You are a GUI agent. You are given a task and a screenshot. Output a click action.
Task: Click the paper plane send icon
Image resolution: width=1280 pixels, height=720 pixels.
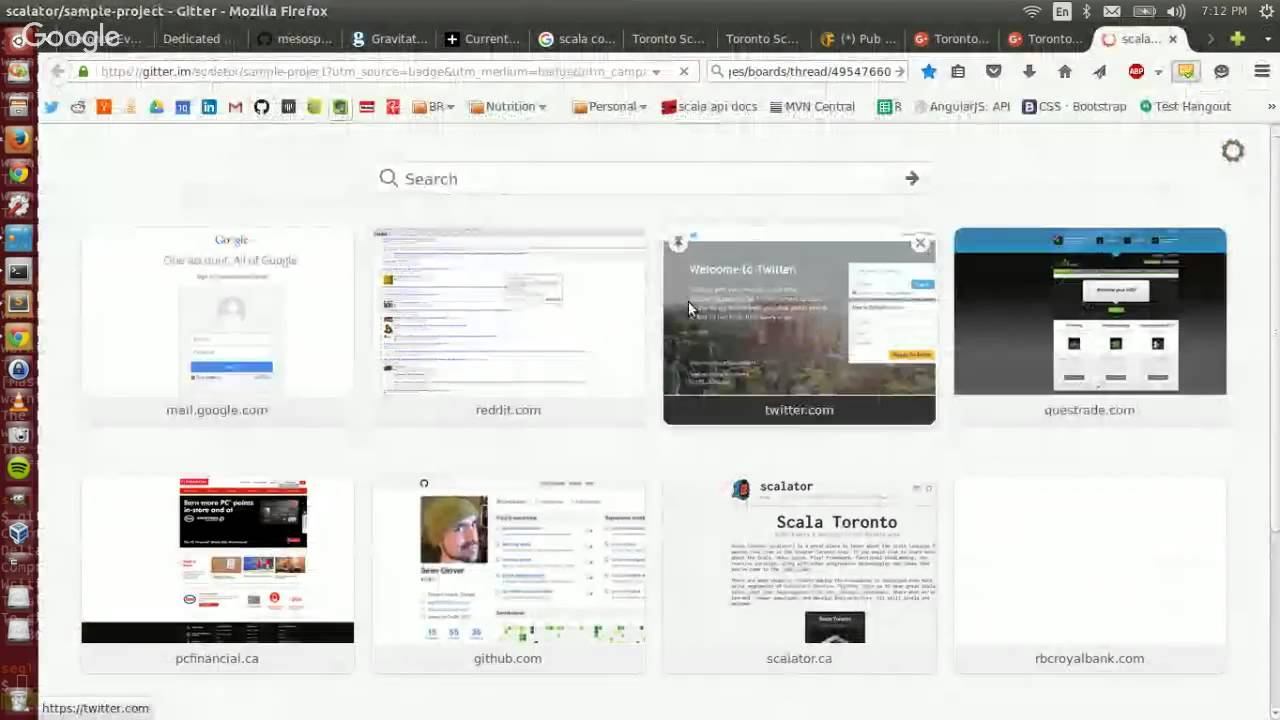[x=1100, y=71]
